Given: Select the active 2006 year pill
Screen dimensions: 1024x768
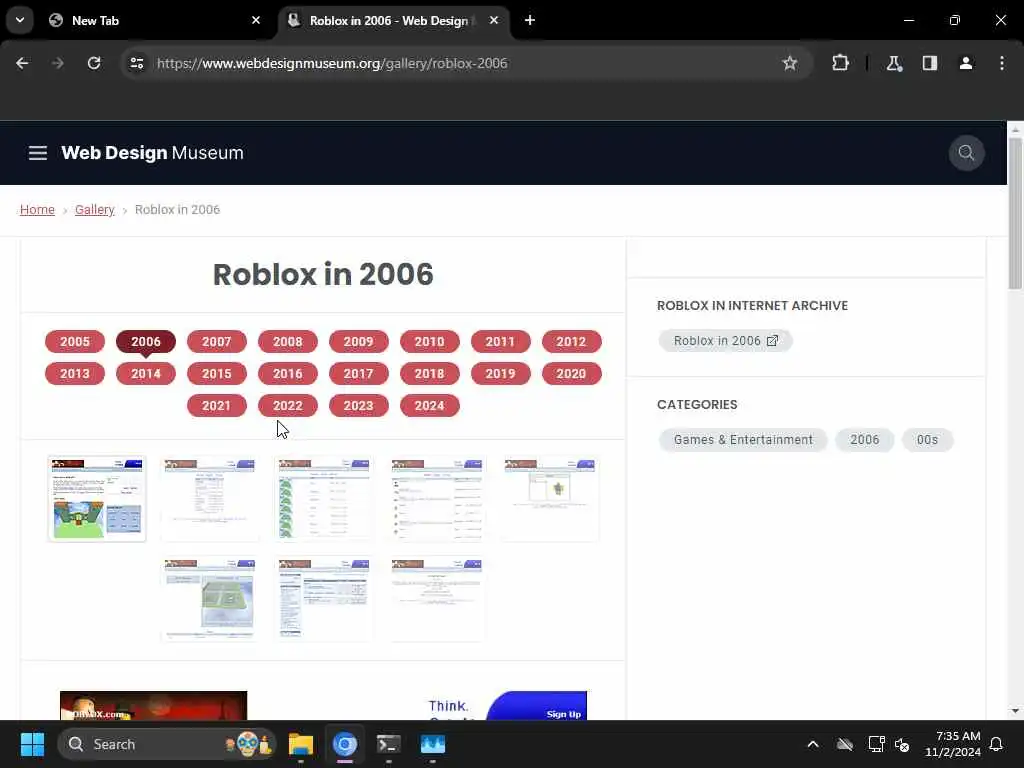Looking at the screenshot, I should point(146,342).
